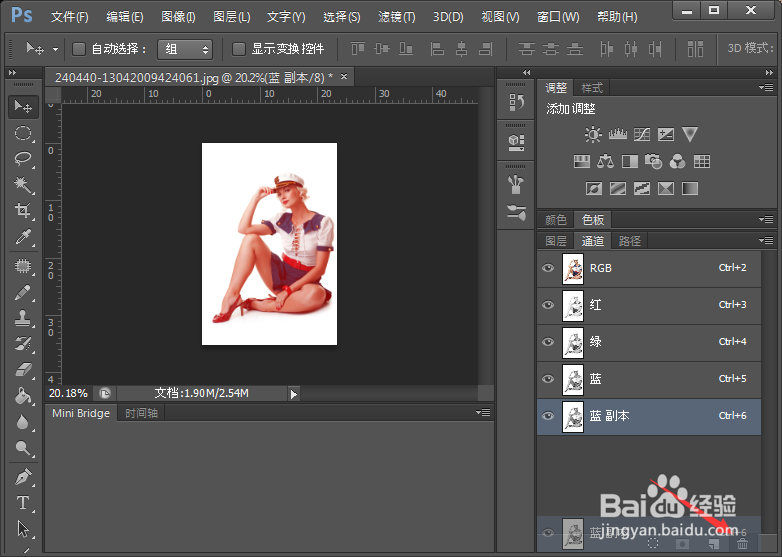
Task: Open the Move tool preset picker arrow
Action: coord(55,49)
